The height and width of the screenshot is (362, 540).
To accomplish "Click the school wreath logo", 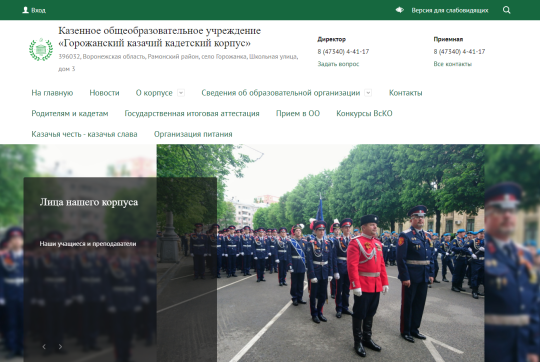I will (41, 49).
